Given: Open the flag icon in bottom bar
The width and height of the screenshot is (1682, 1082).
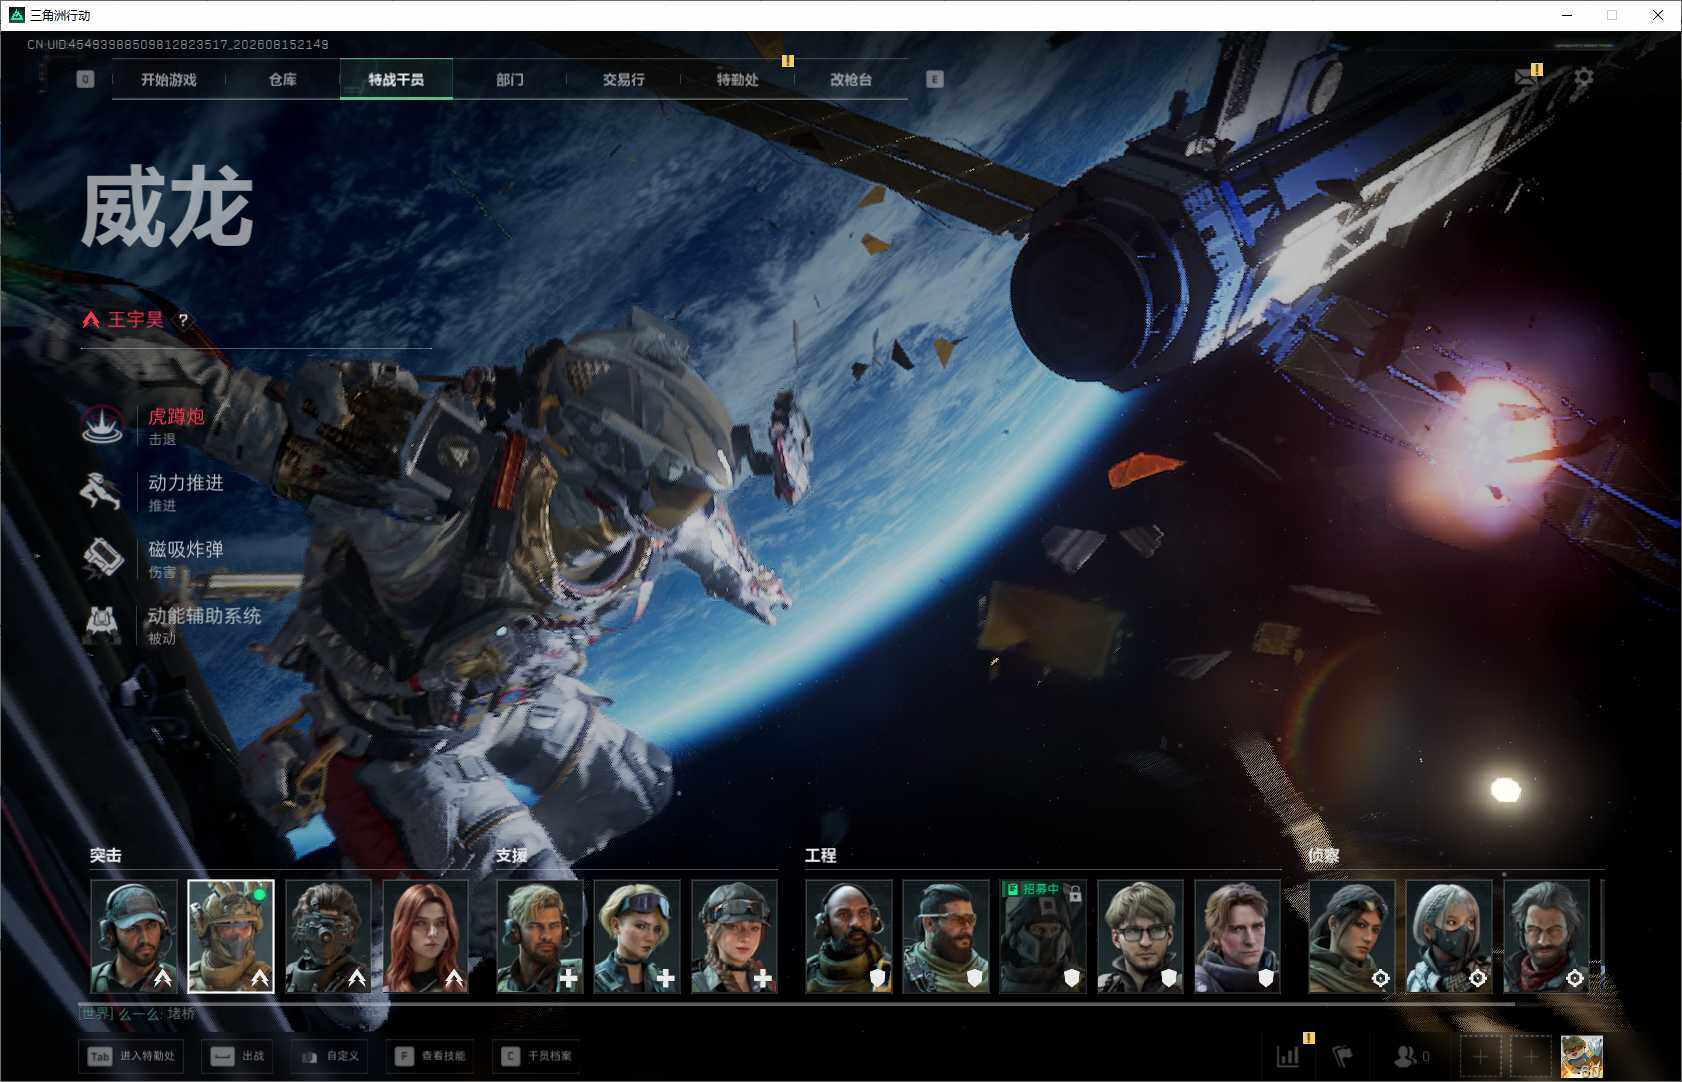Looking at the screenshot, I should pos(1342,1055).
